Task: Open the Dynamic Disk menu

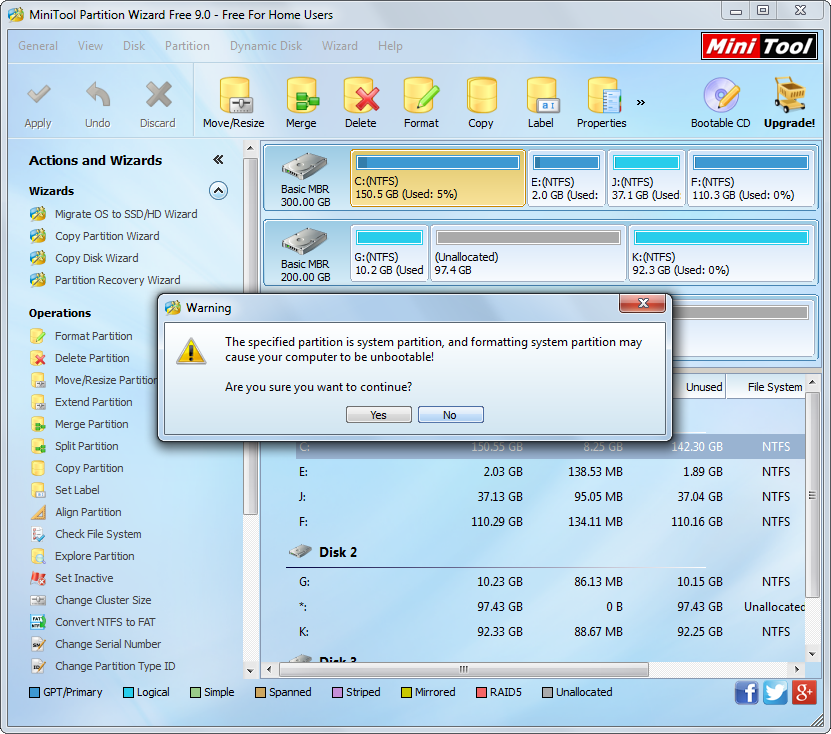Action: 266,46
